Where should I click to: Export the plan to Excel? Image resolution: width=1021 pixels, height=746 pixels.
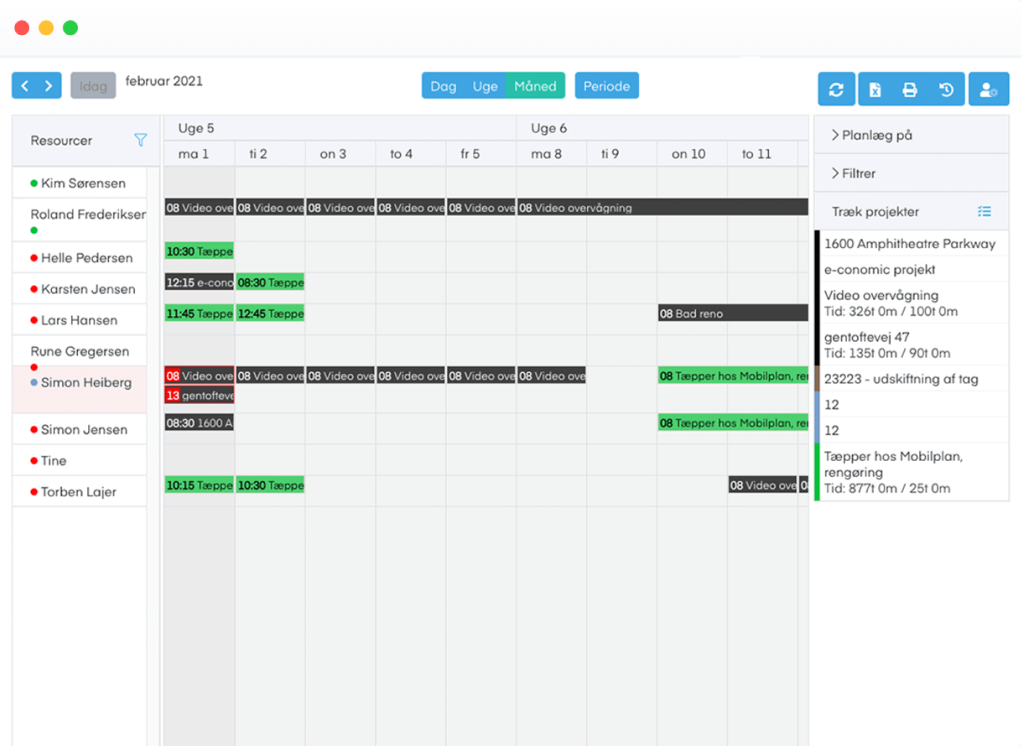tap(873, 89)
